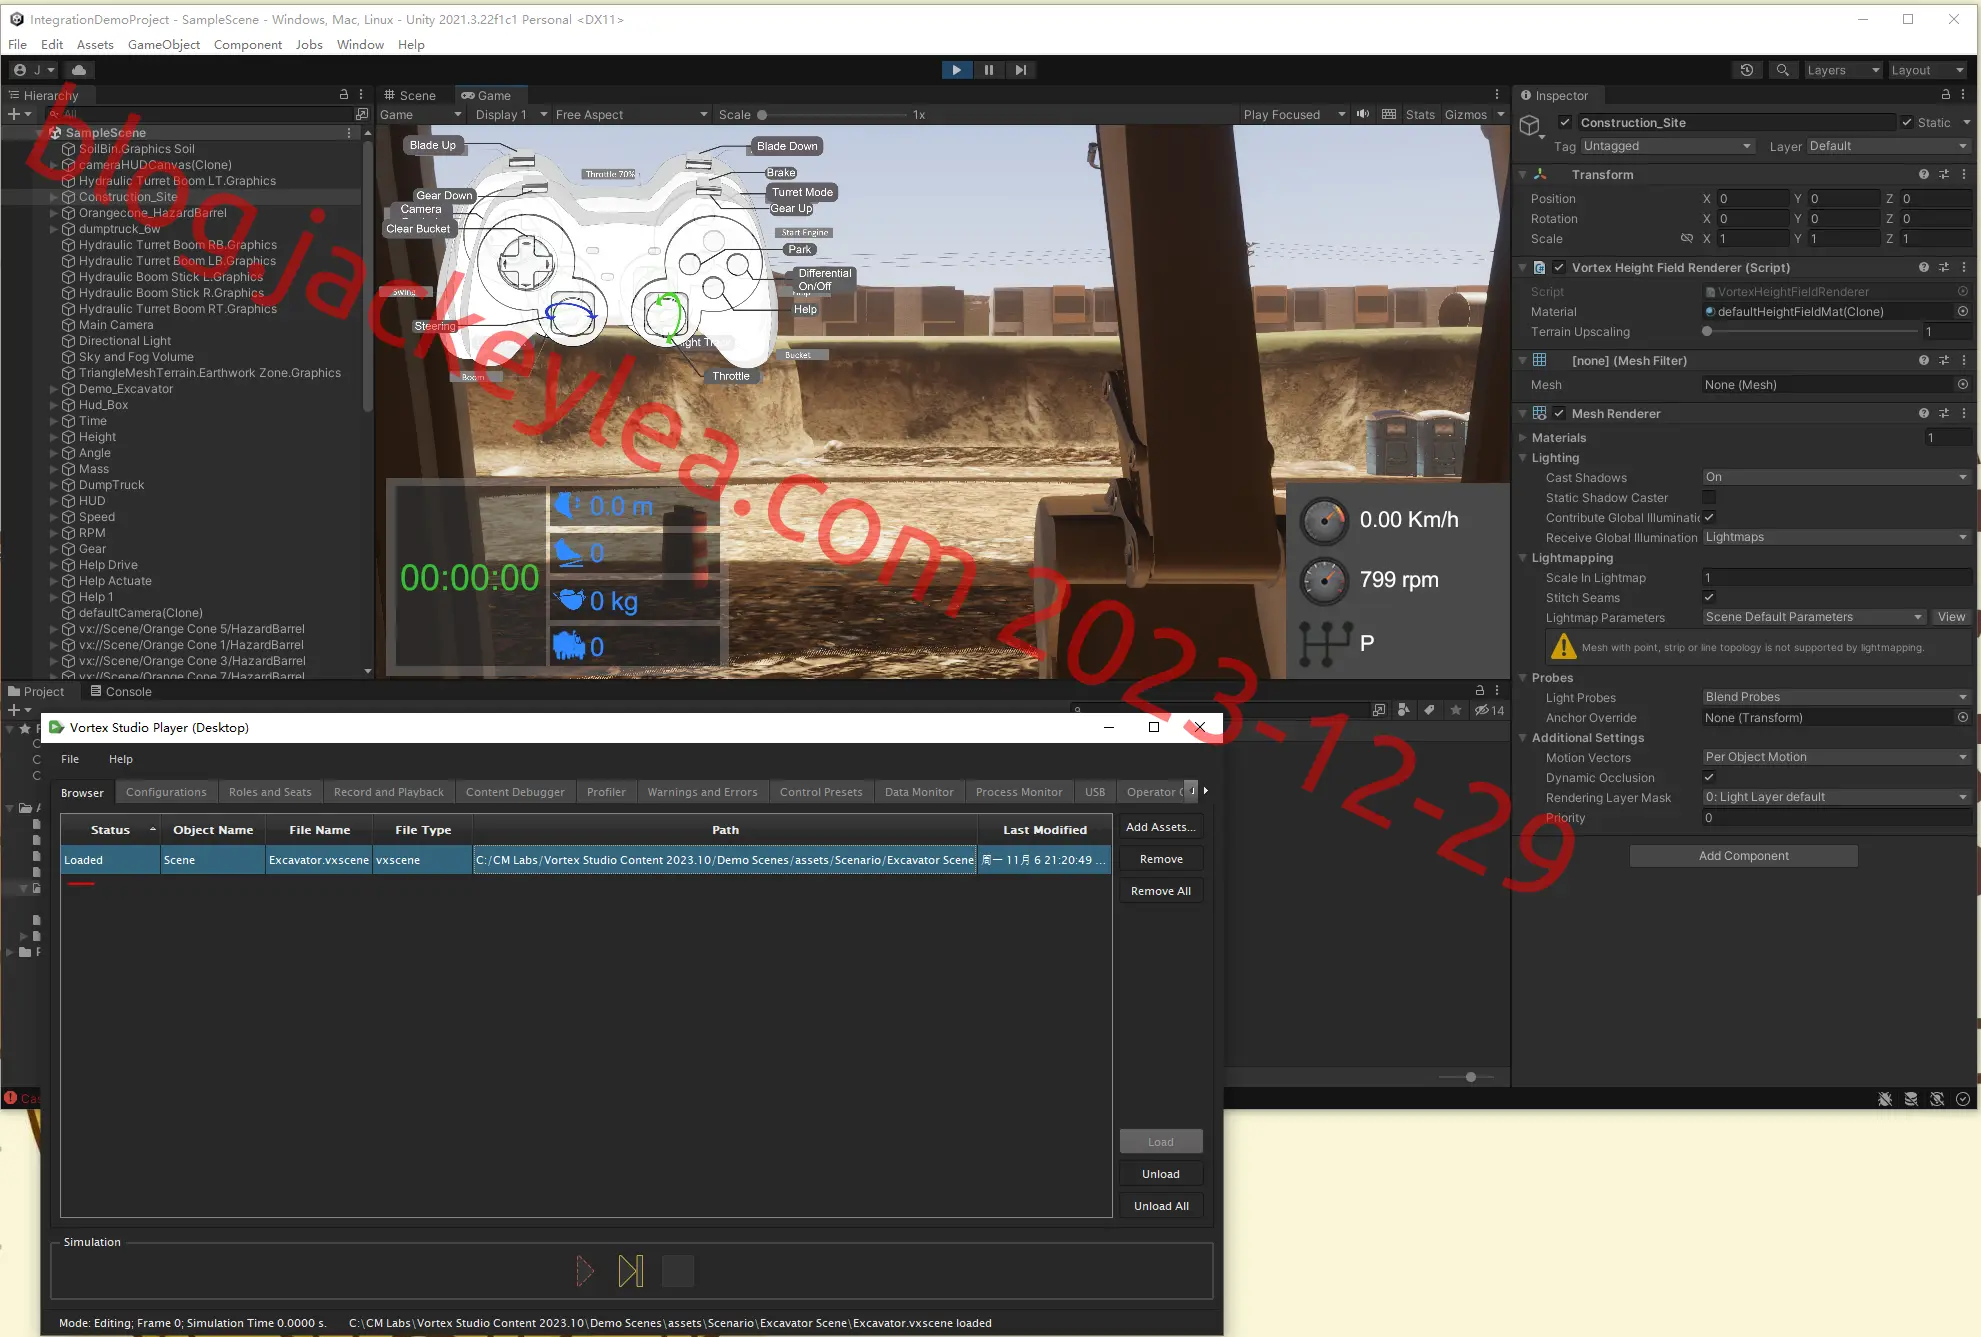Click the Vortex simulation play arrow

[585, 1271]
